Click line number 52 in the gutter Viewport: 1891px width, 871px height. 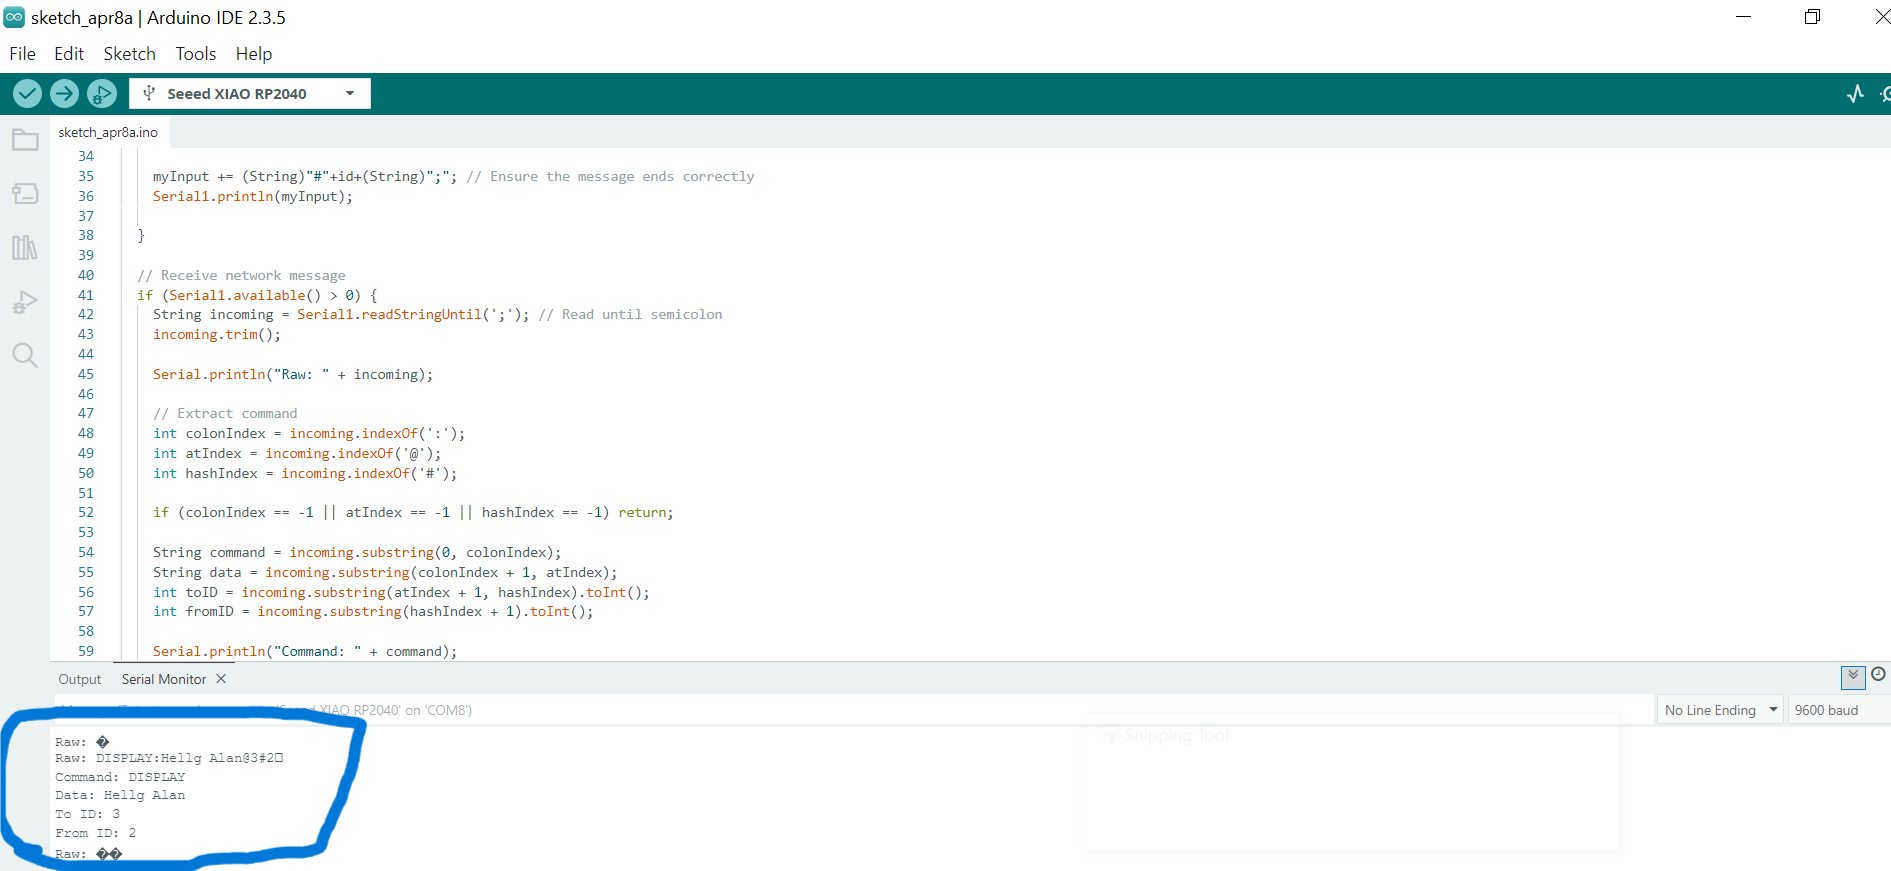(x=86, y=512)
